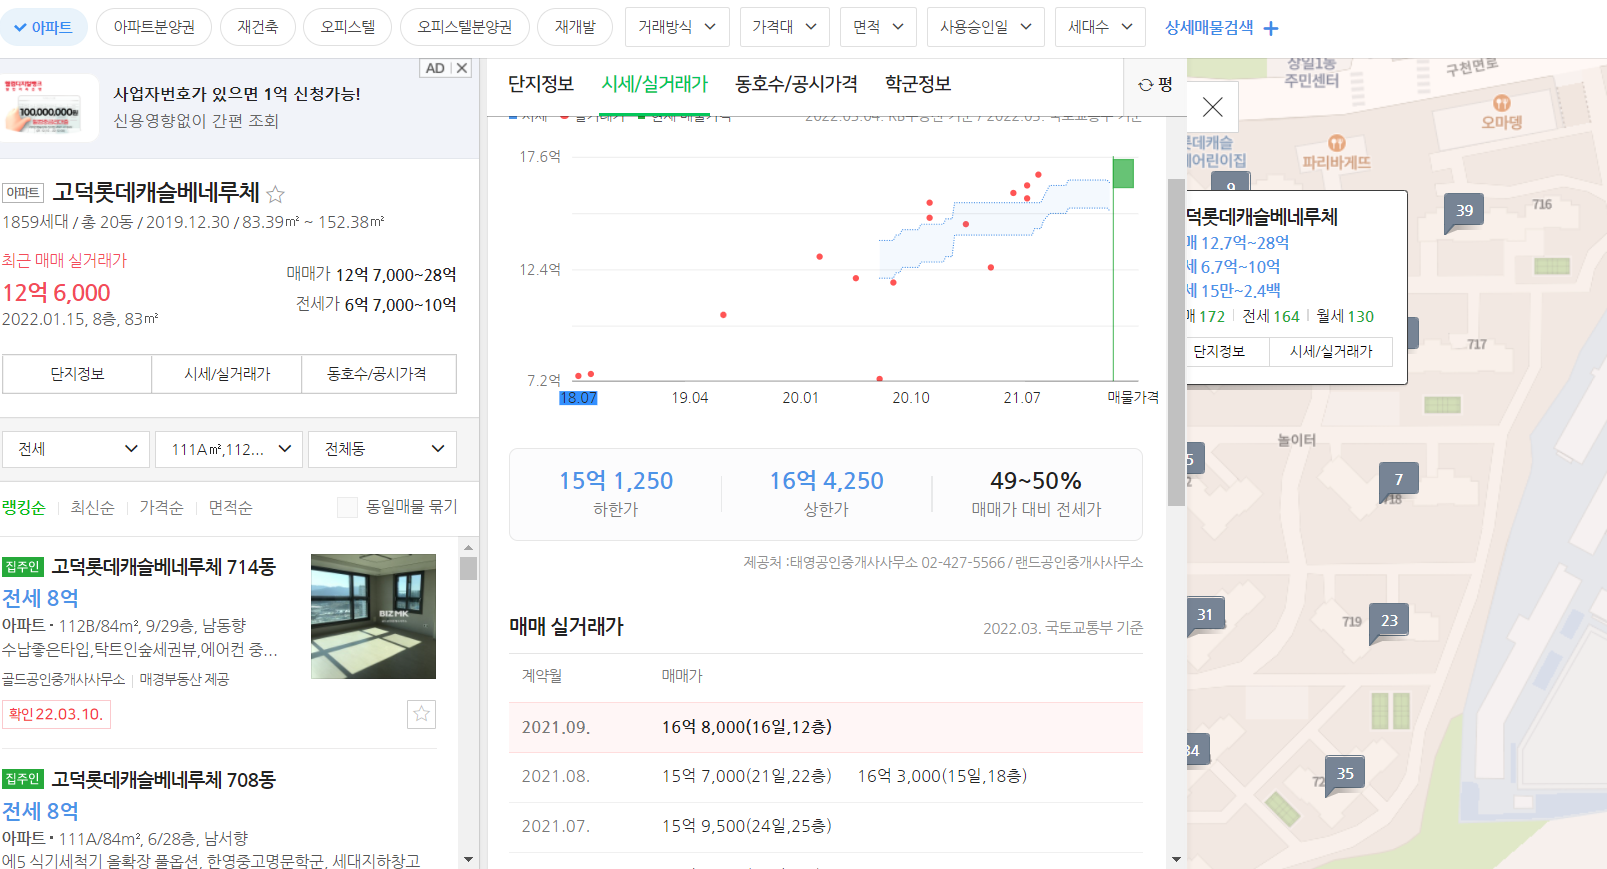The height and width of the screenshot is (869, 1607).
Task: Open the 사업자번호 loan ad banner
Action: click(x=238, y=107)
